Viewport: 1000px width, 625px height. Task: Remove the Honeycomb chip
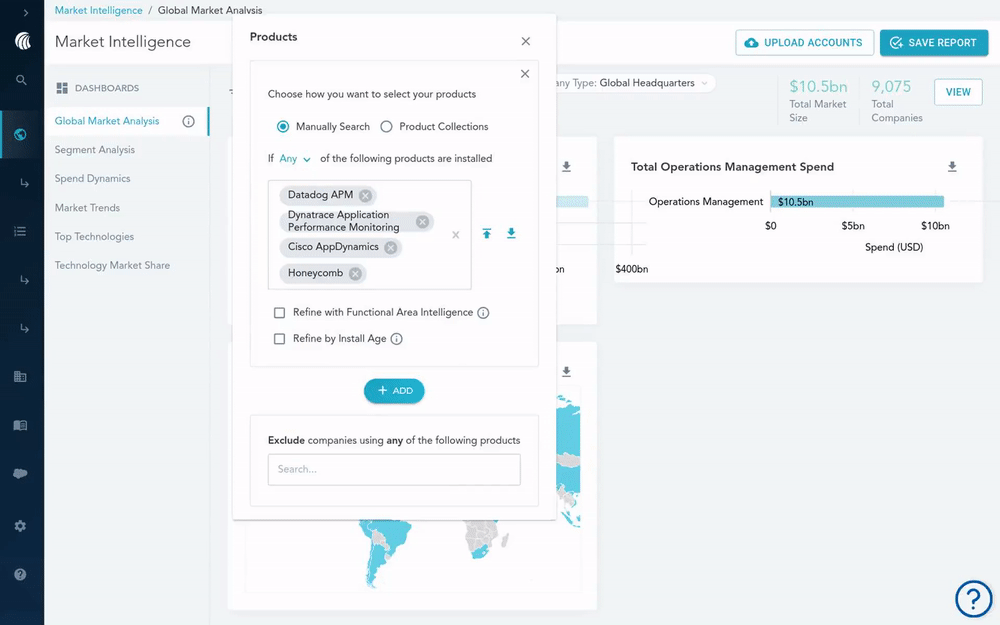pyautogui.click(x=355, y=274)
